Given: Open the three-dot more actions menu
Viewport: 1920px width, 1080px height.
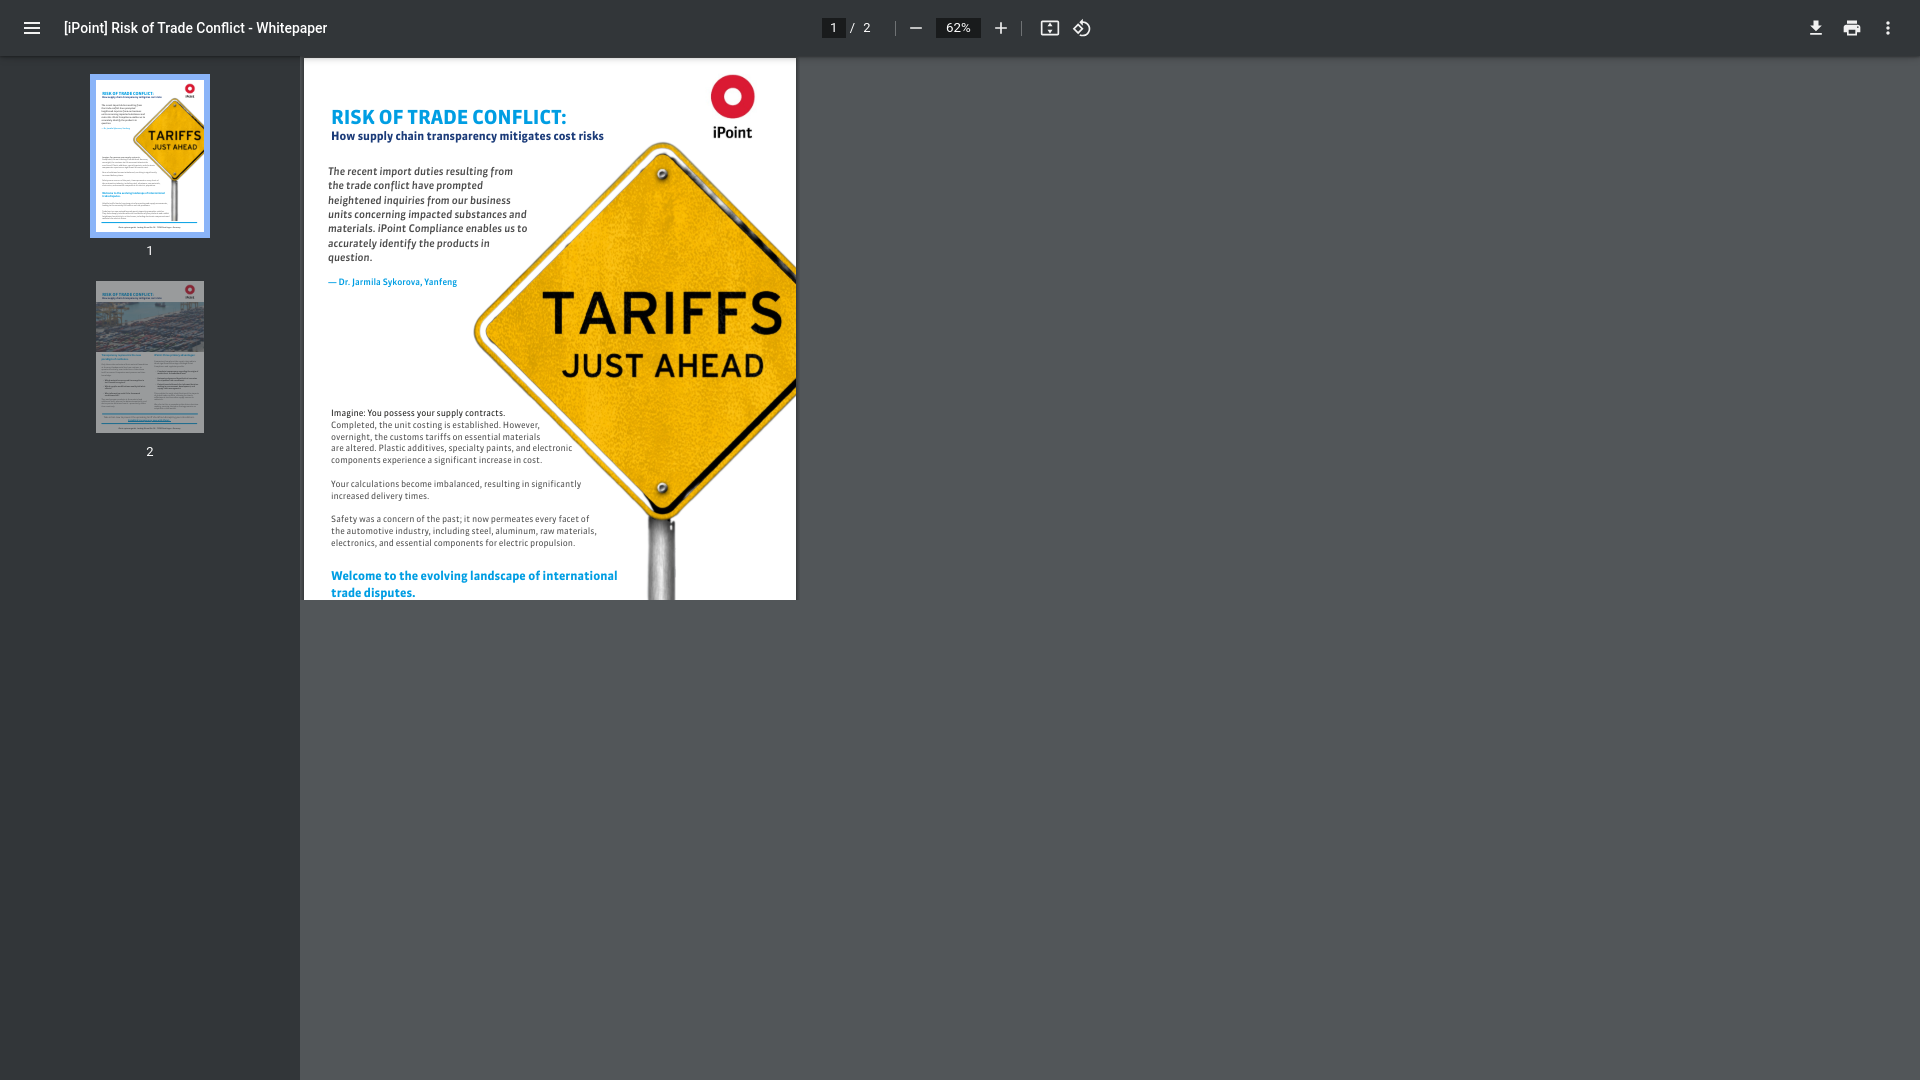Looking at the screenshot, I should click(x=1887, y=28).
